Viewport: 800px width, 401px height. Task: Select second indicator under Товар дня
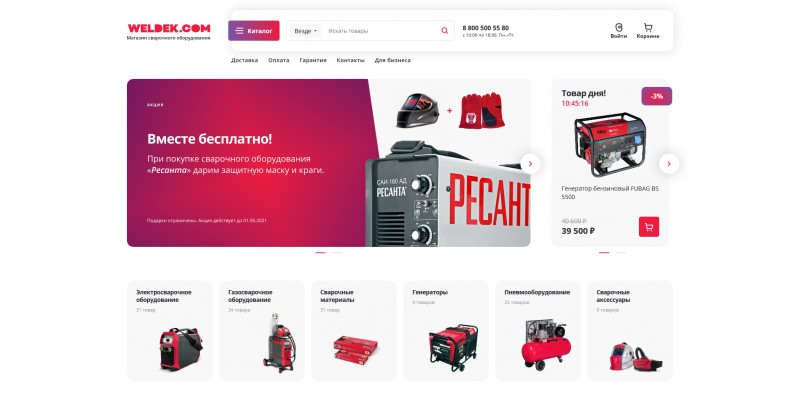pyautogui.click(x=620, y=253)
